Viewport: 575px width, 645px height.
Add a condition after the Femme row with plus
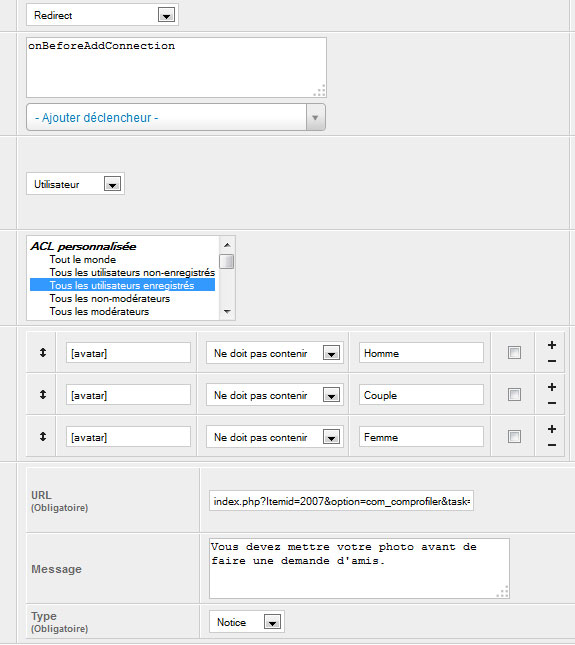552,429
